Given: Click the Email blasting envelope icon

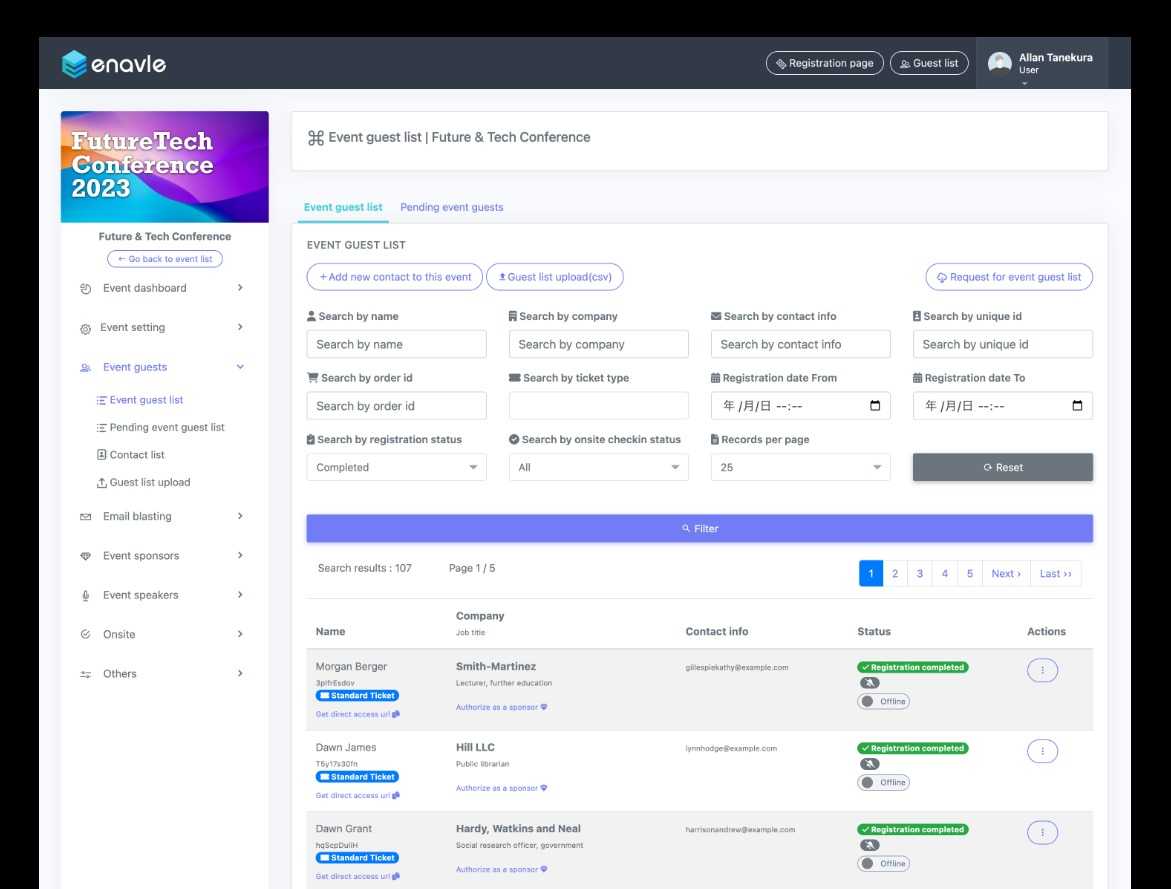Looking at the screenshot, I should coord(85,517).
